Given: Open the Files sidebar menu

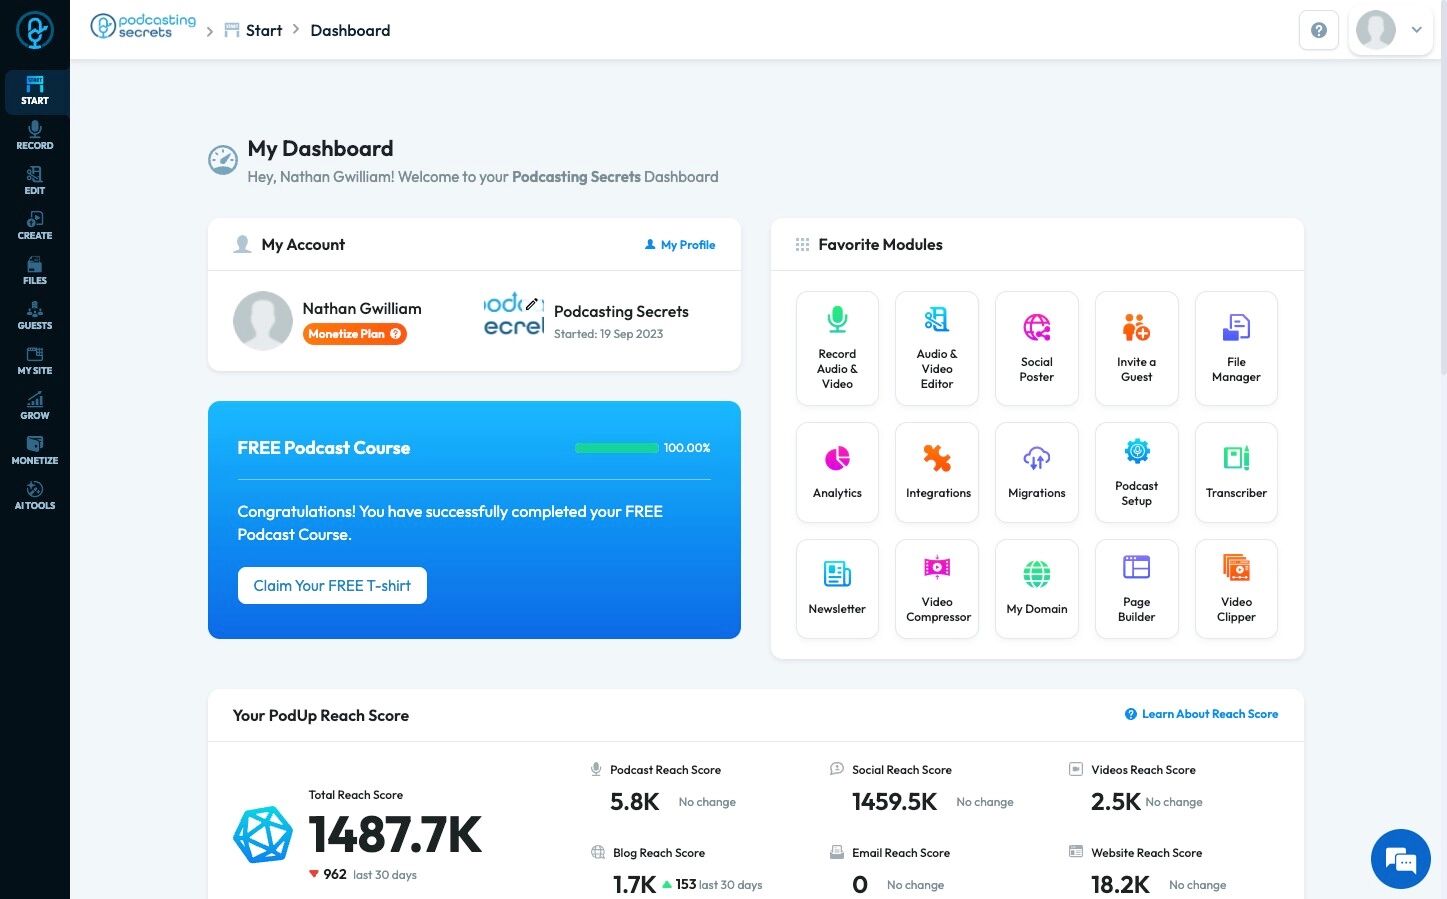Looking at the screenshot, I should pyautogui.click(x=35, y=271).
